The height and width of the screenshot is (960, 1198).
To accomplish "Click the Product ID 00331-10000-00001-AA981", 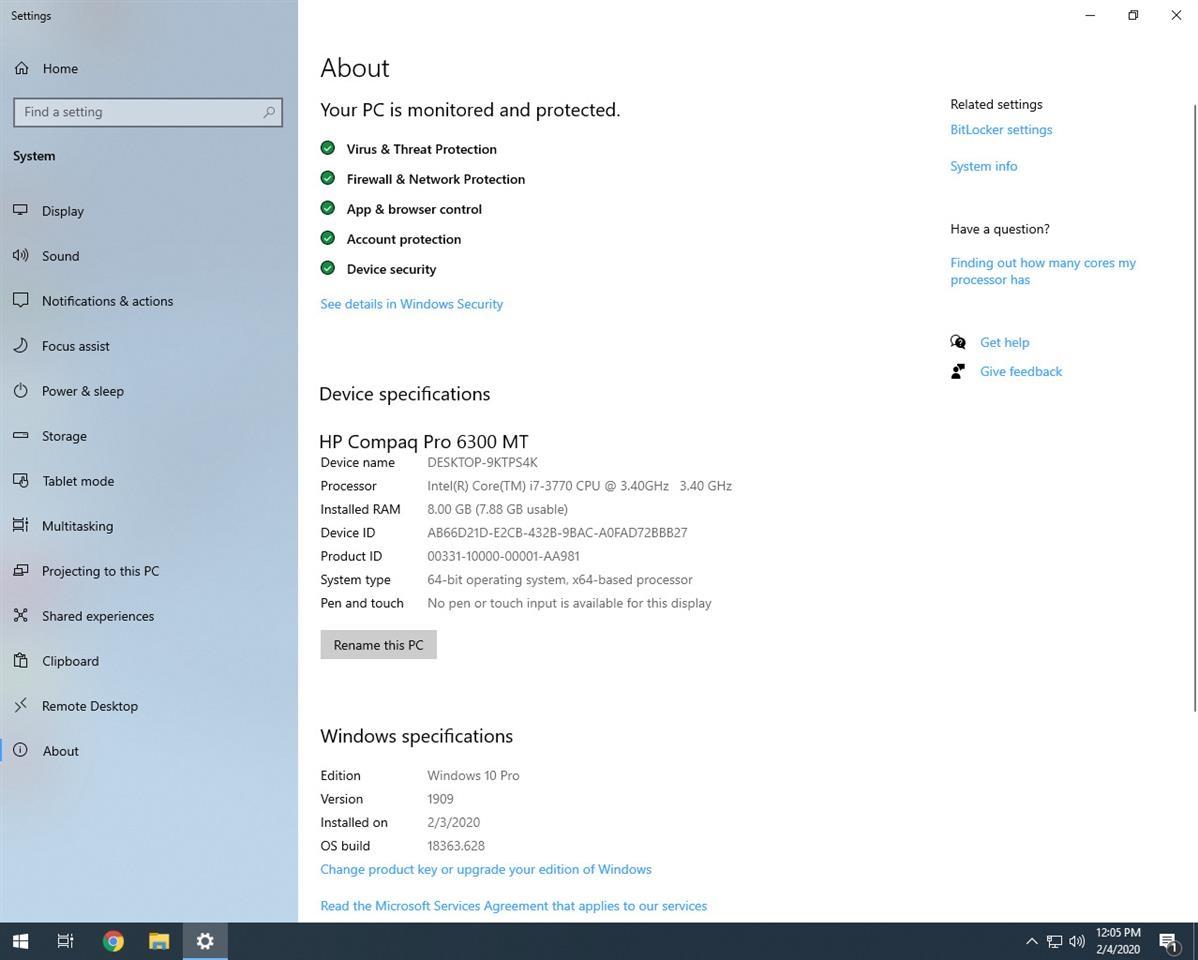I will 503,556.
